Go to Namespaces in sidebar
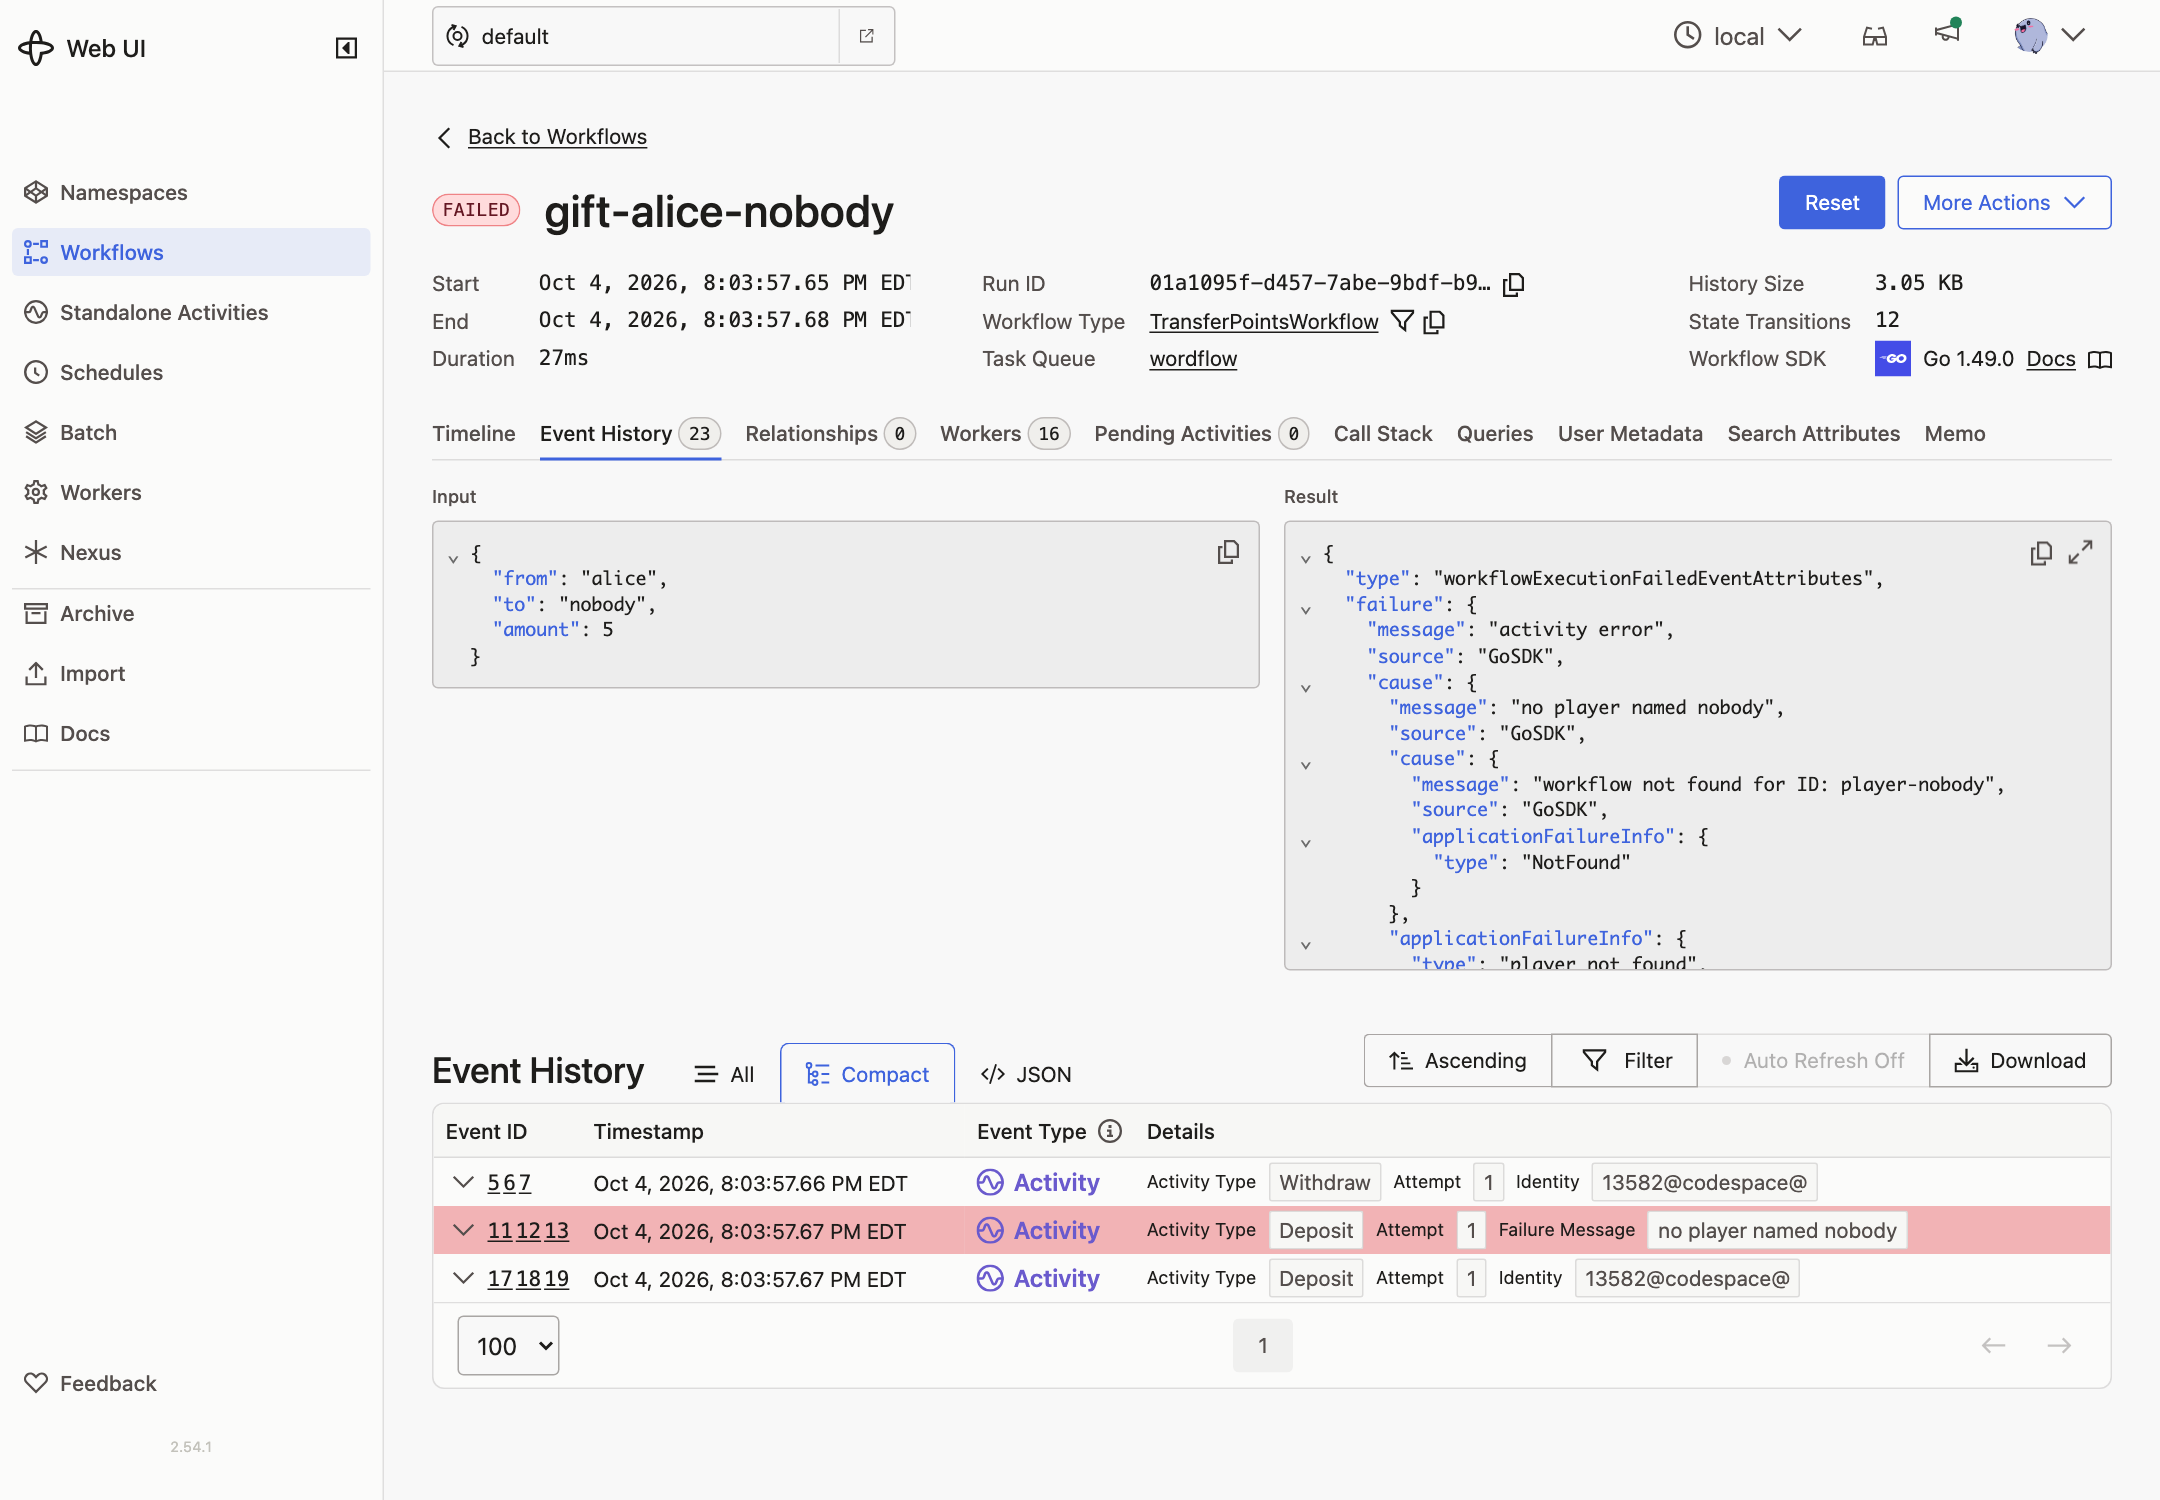Viewport: 2160px width, 1500px height. (x=191, y=192)
